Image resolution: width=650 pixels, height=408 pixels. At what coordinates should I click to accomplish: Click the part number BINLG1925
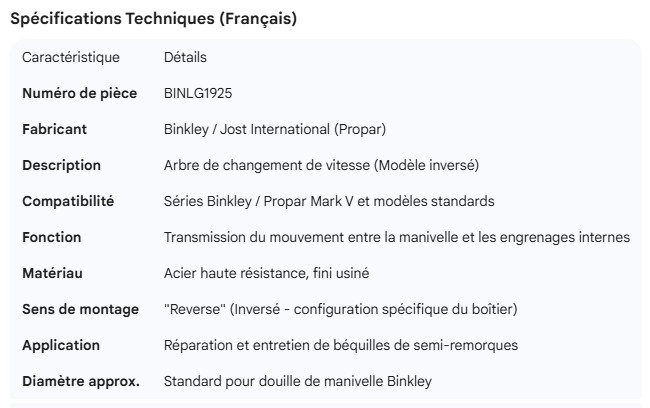(x=198, y=94)
